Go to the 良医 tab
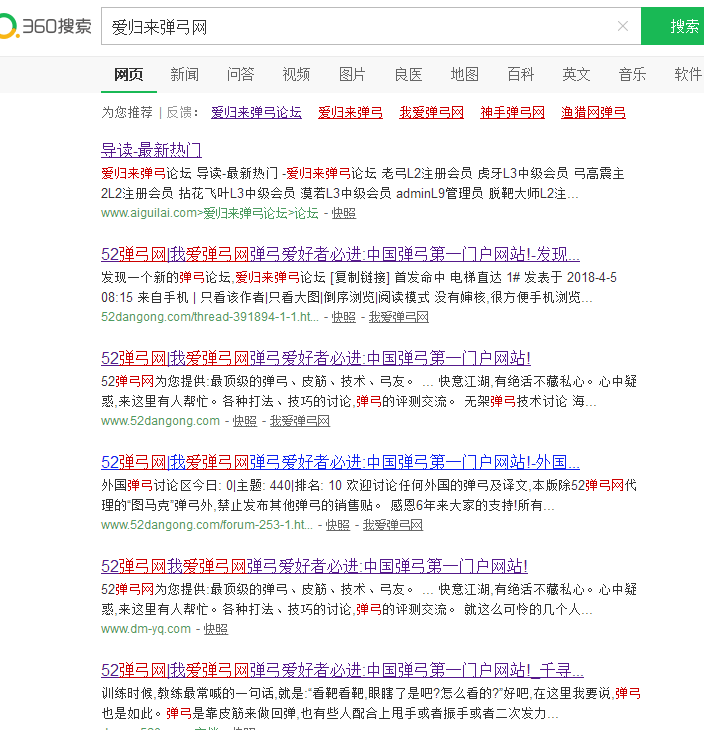This screenshot has height=730, width=704. (x=408, y=74)
